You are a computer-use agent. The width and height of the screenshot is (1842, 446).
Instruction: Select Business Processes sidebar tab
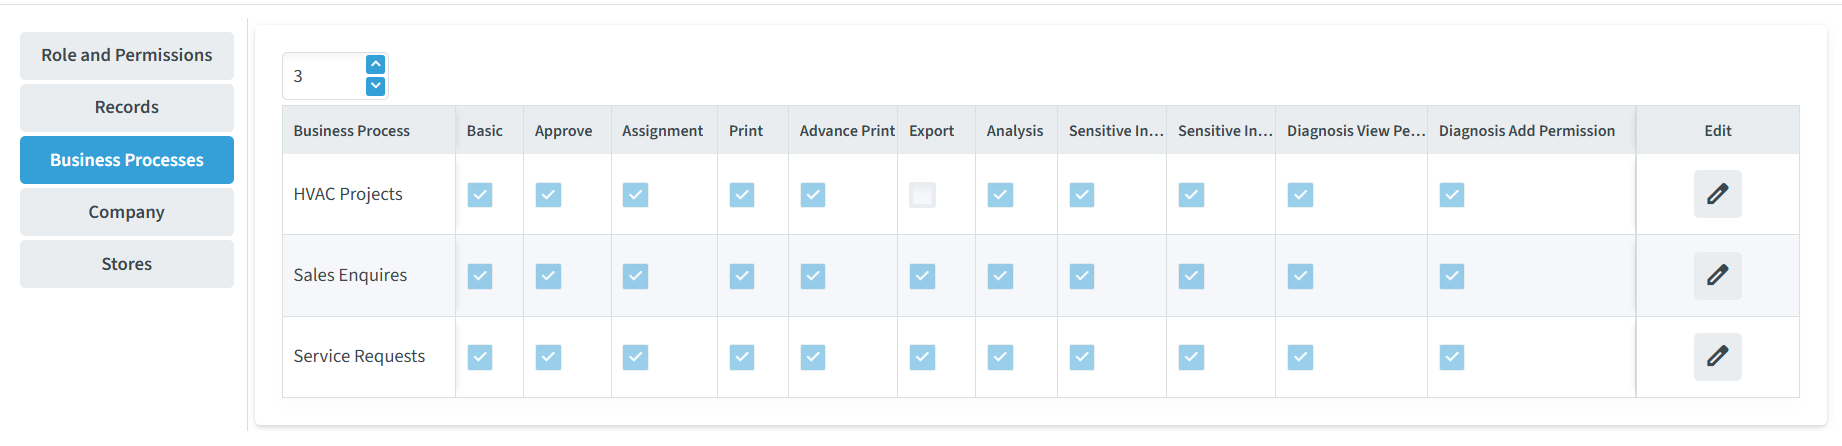(127, 160)
